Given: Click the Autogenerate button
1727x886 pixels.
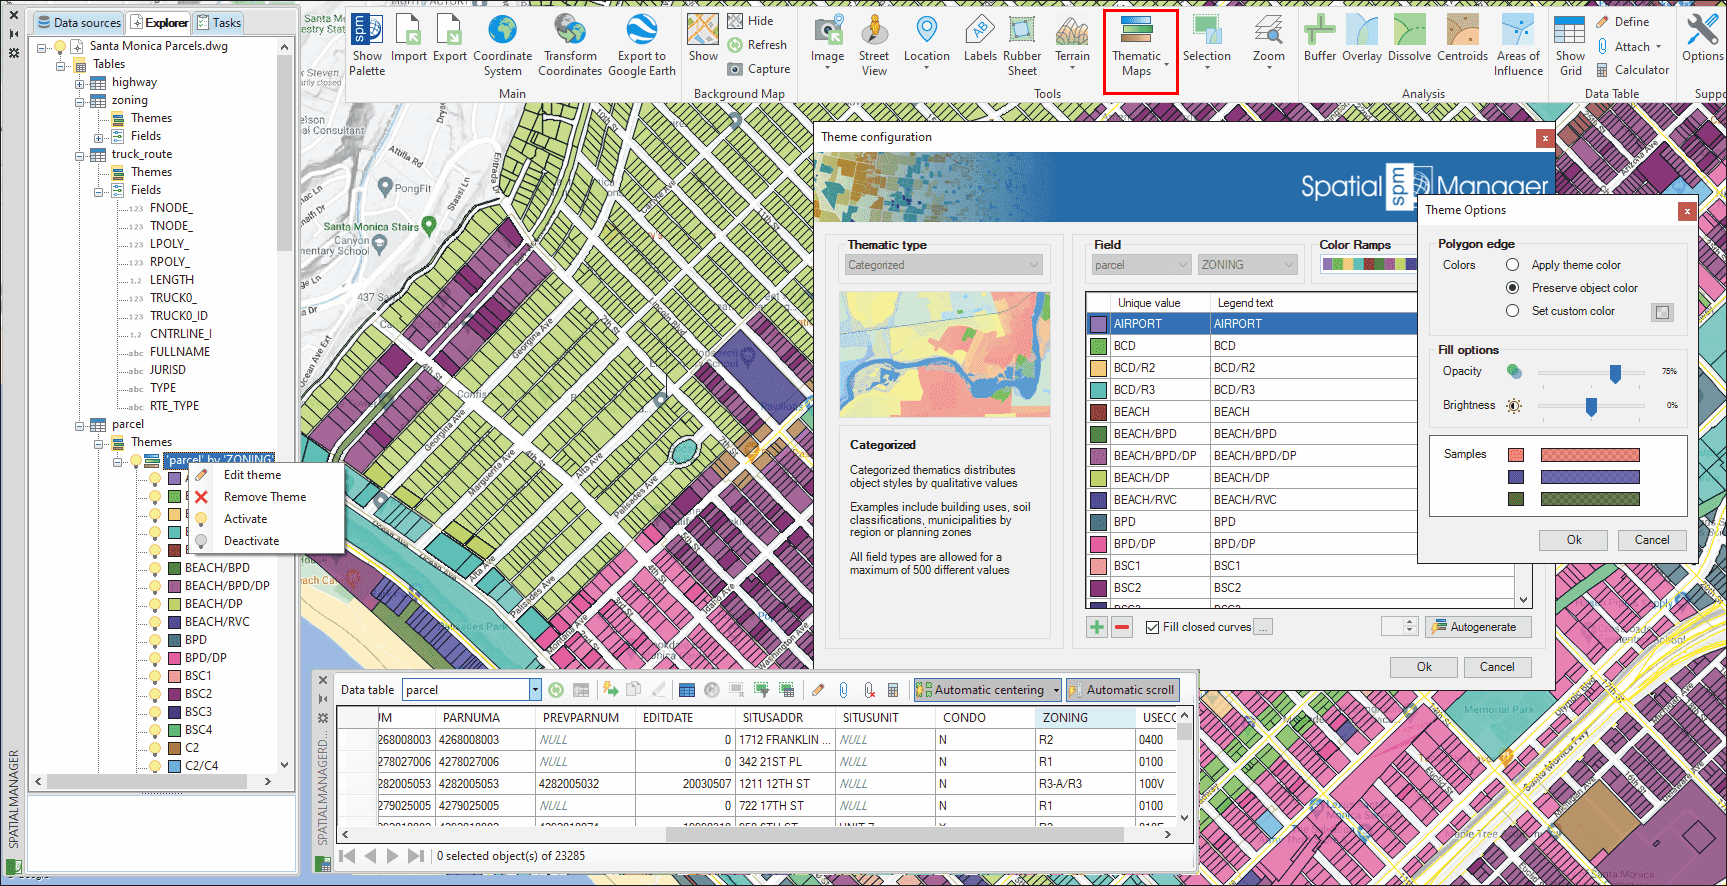Looking at the screenshot, I should click(x=1477, y=627).
